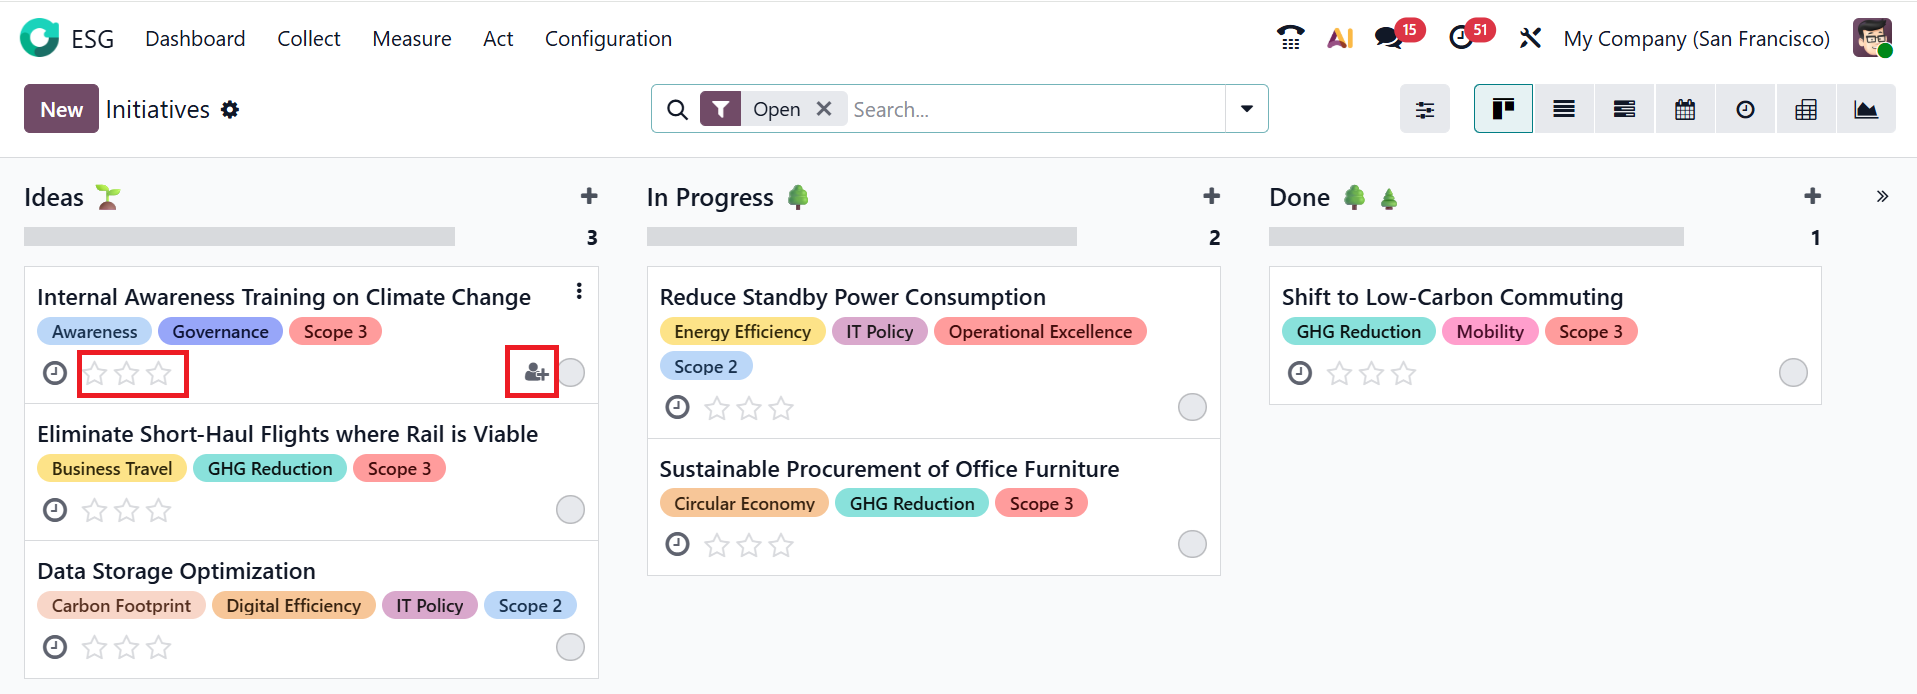Click the AI assistant icon
Screen dimensions: 1917x694
click(1340, 38)
